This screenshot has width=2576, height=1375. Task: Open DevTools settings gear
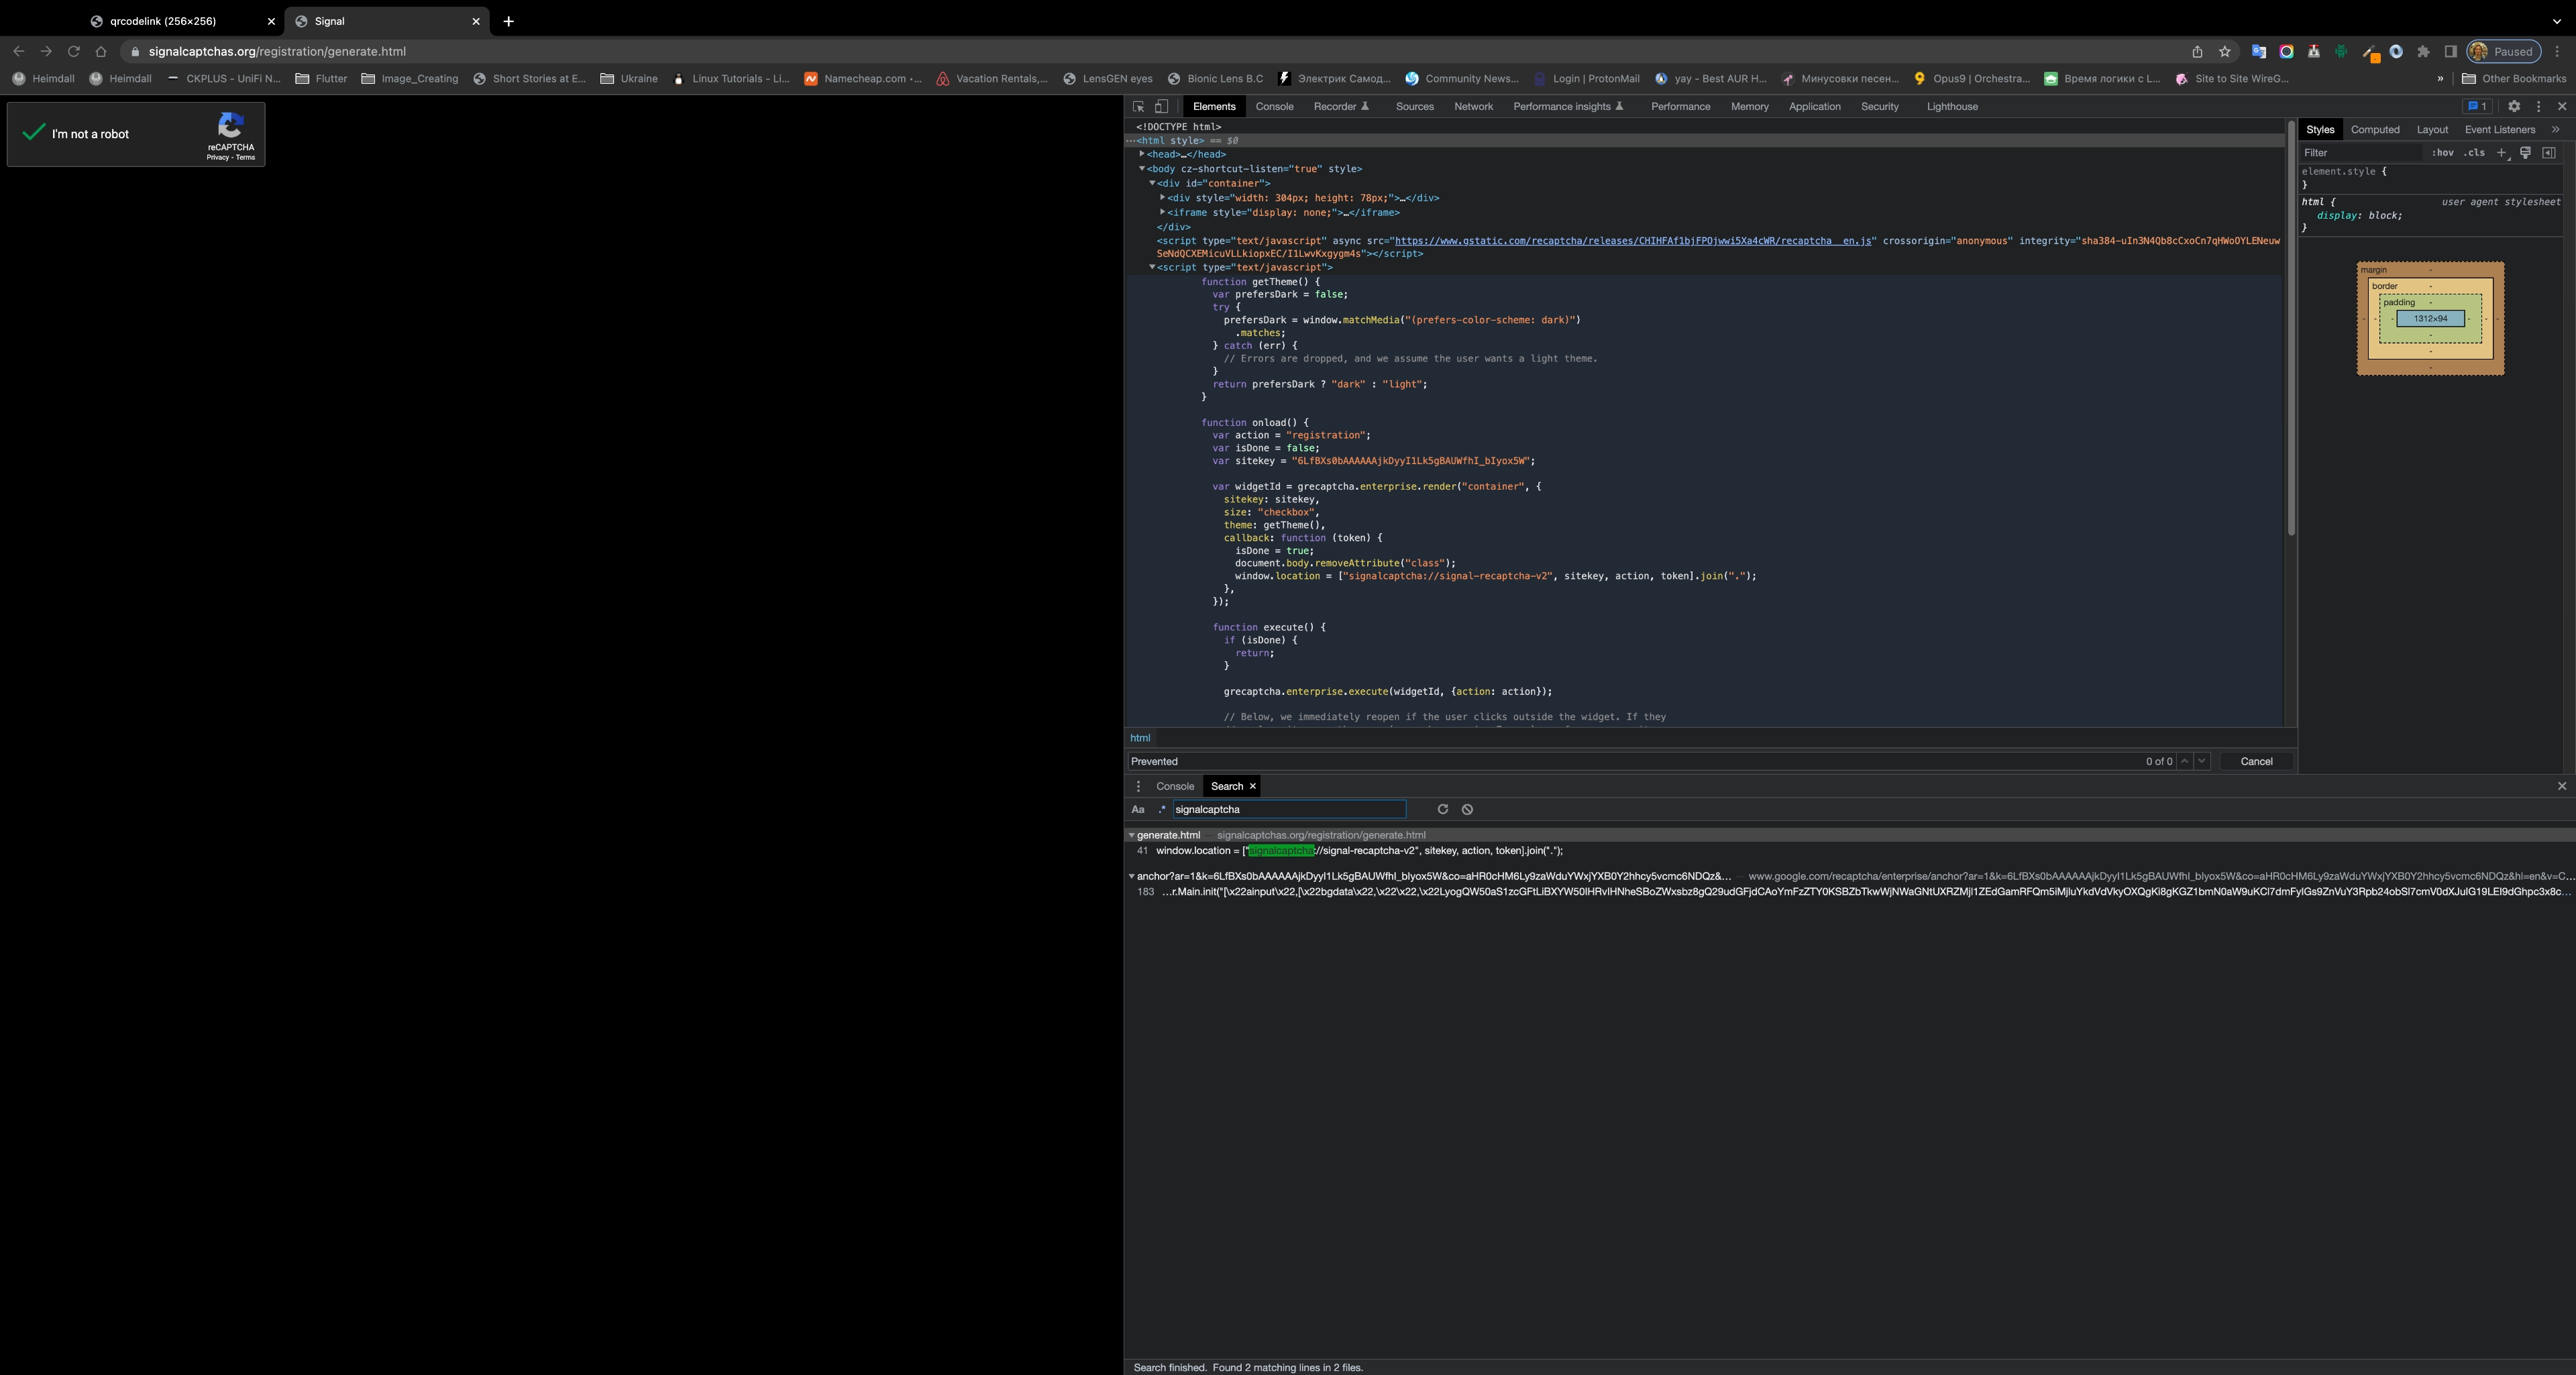2514,106
